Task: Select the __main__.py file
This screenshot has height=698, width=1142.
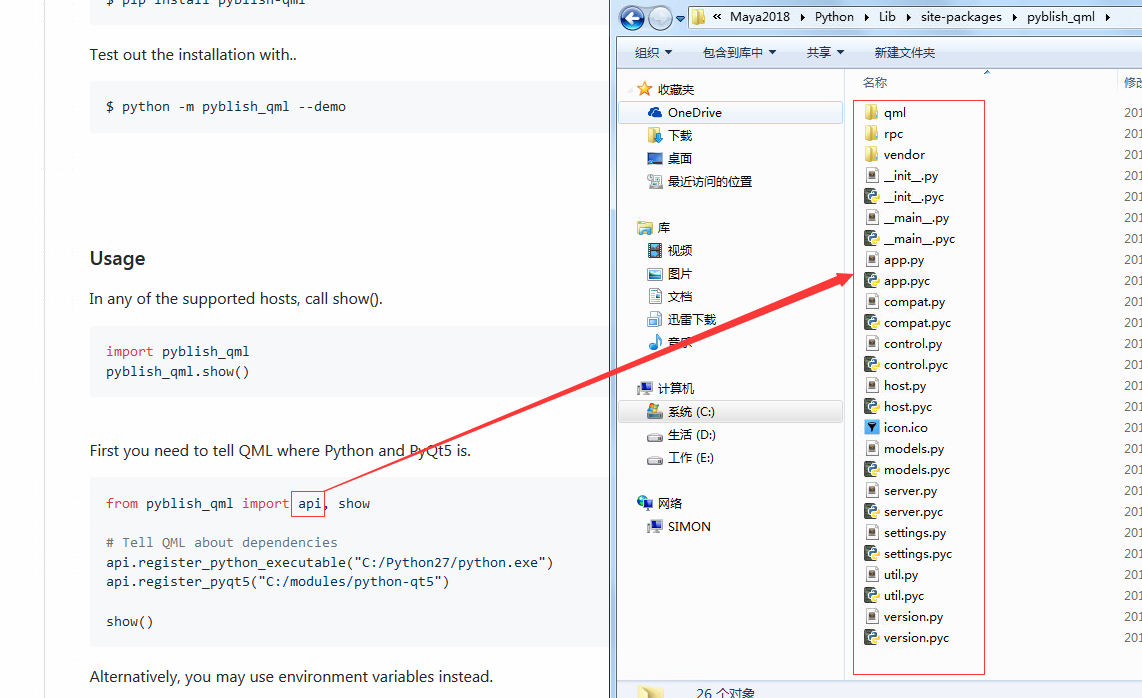Action: [x=907, y=218]
